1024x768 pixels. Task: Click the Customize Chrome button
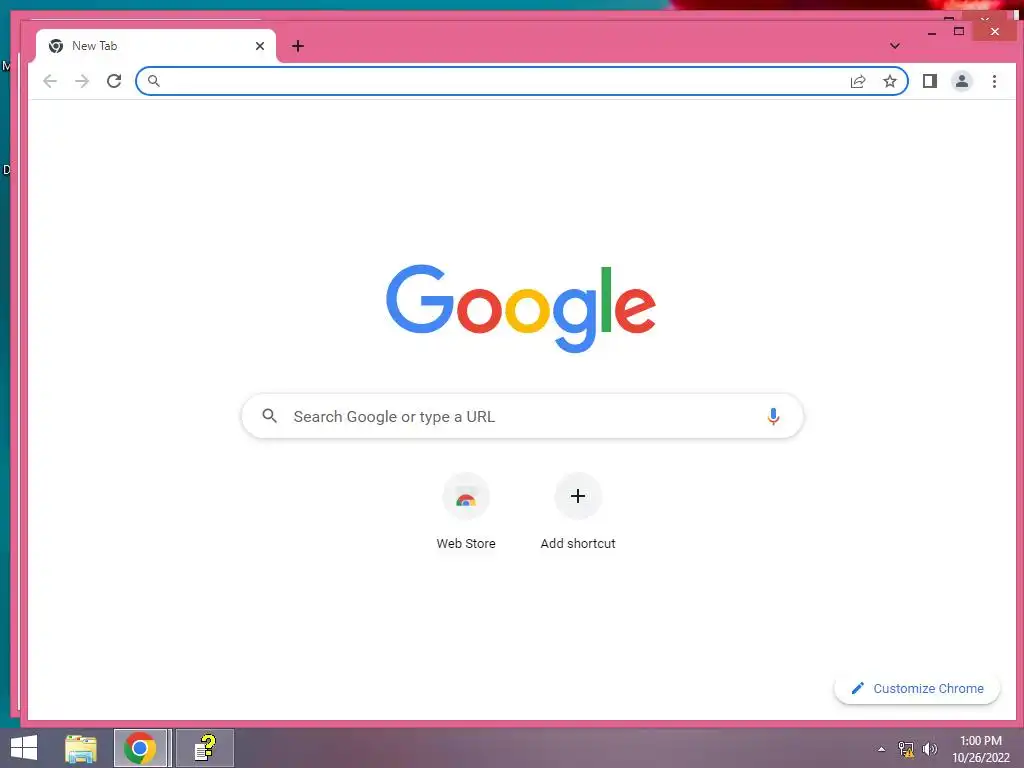(x=917, y=688)
